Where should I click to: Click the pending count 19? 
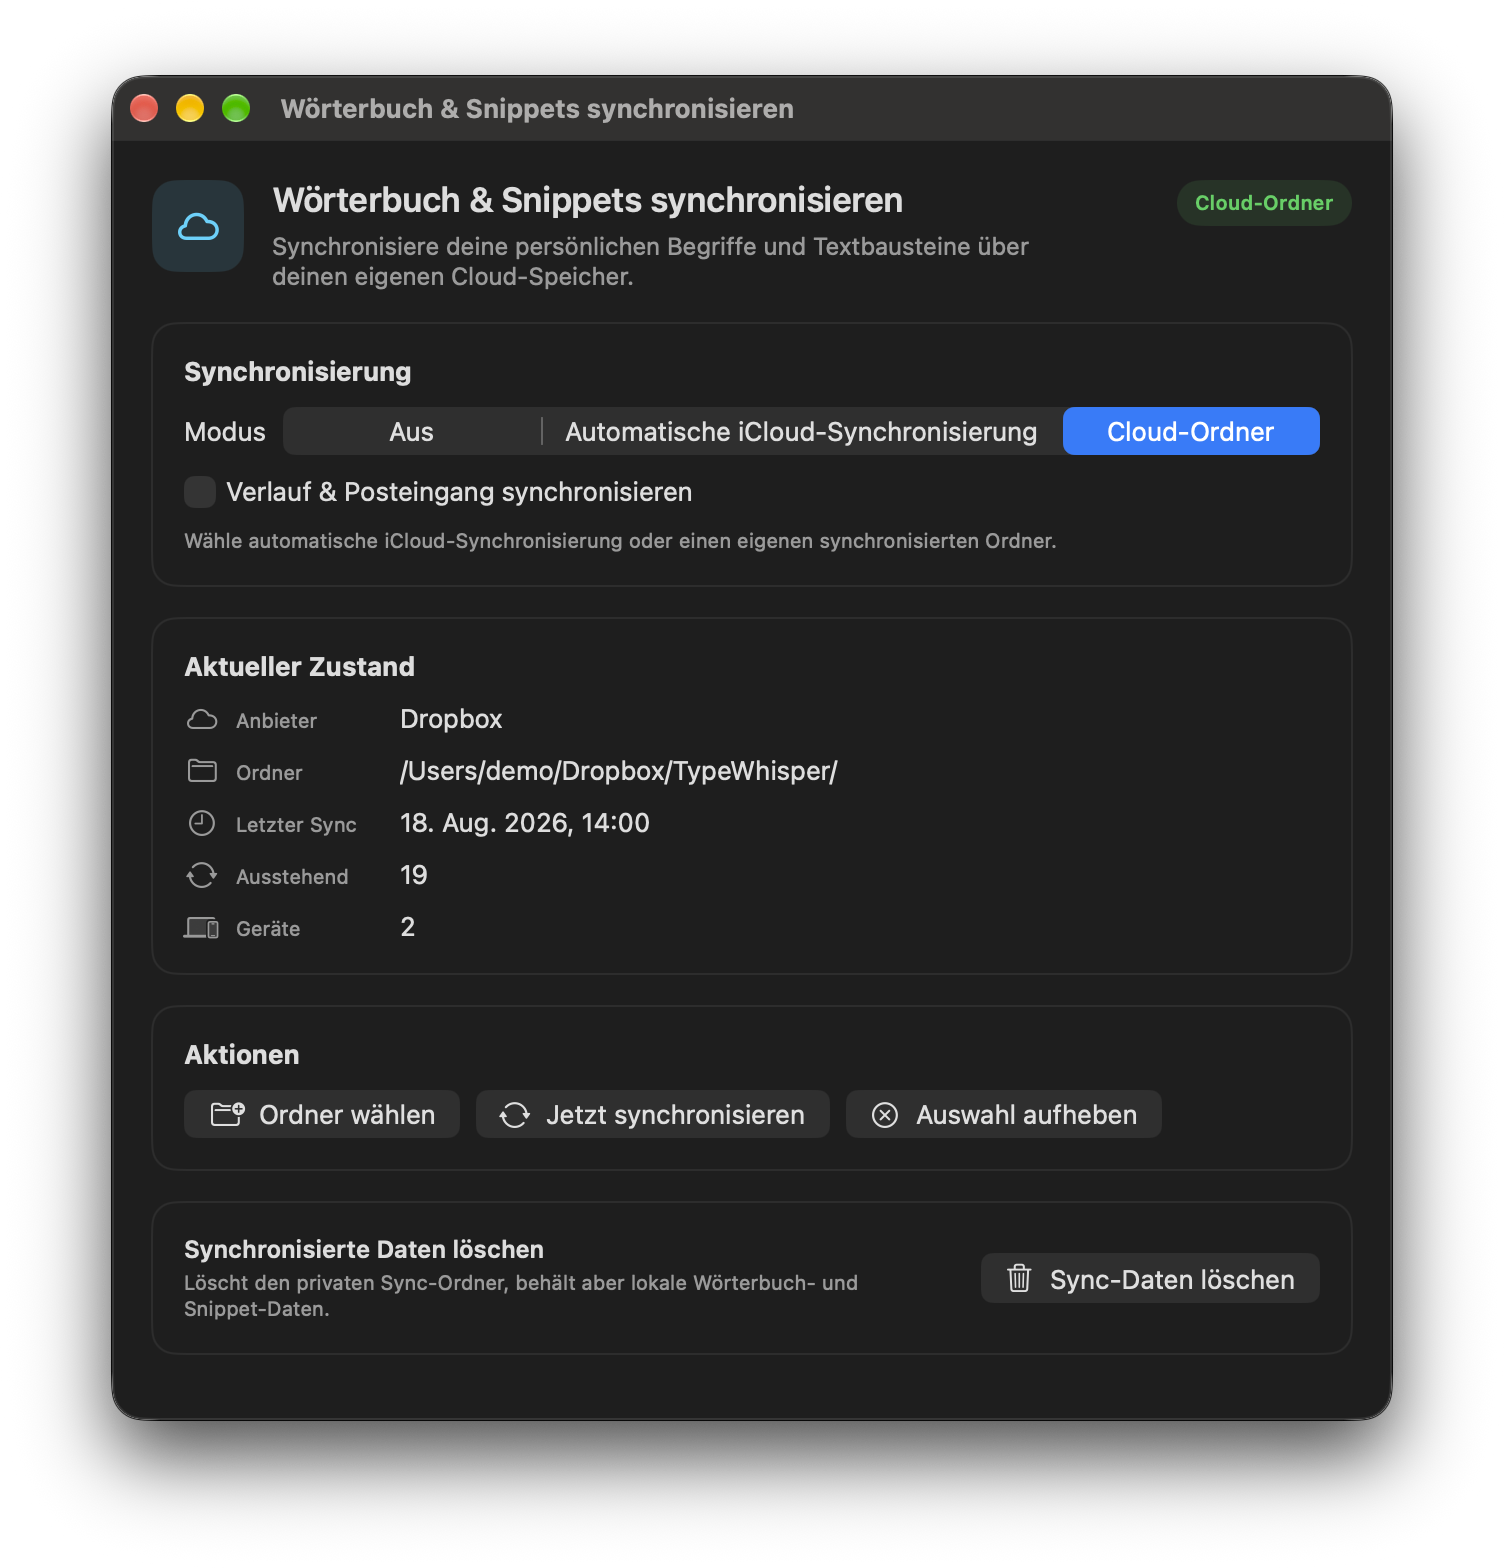coord(414,875)
